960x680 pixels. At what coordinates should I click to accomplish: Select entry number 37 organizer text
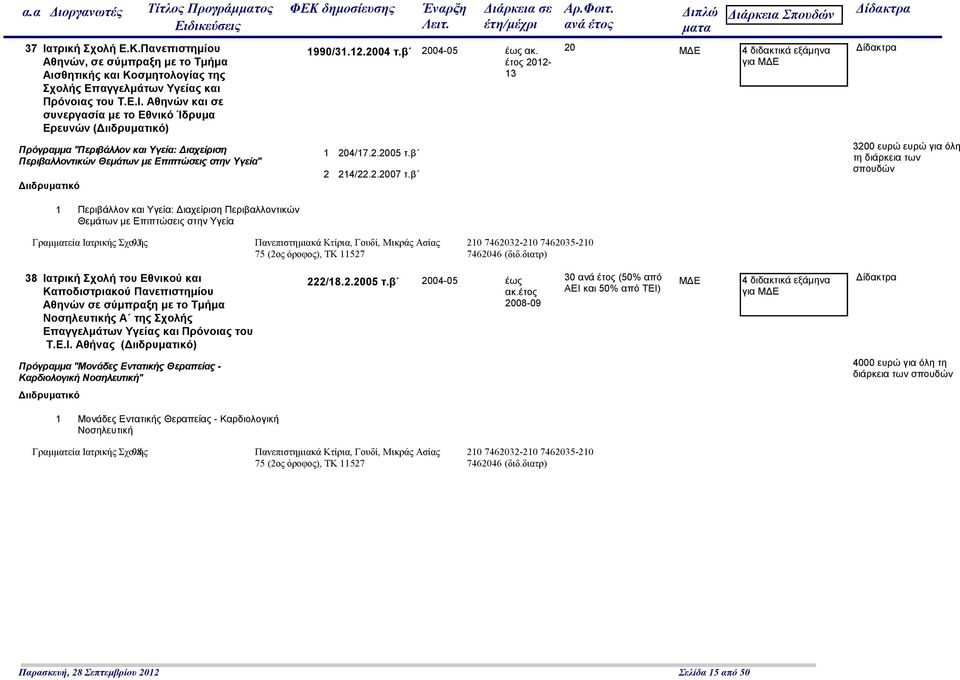135,88
